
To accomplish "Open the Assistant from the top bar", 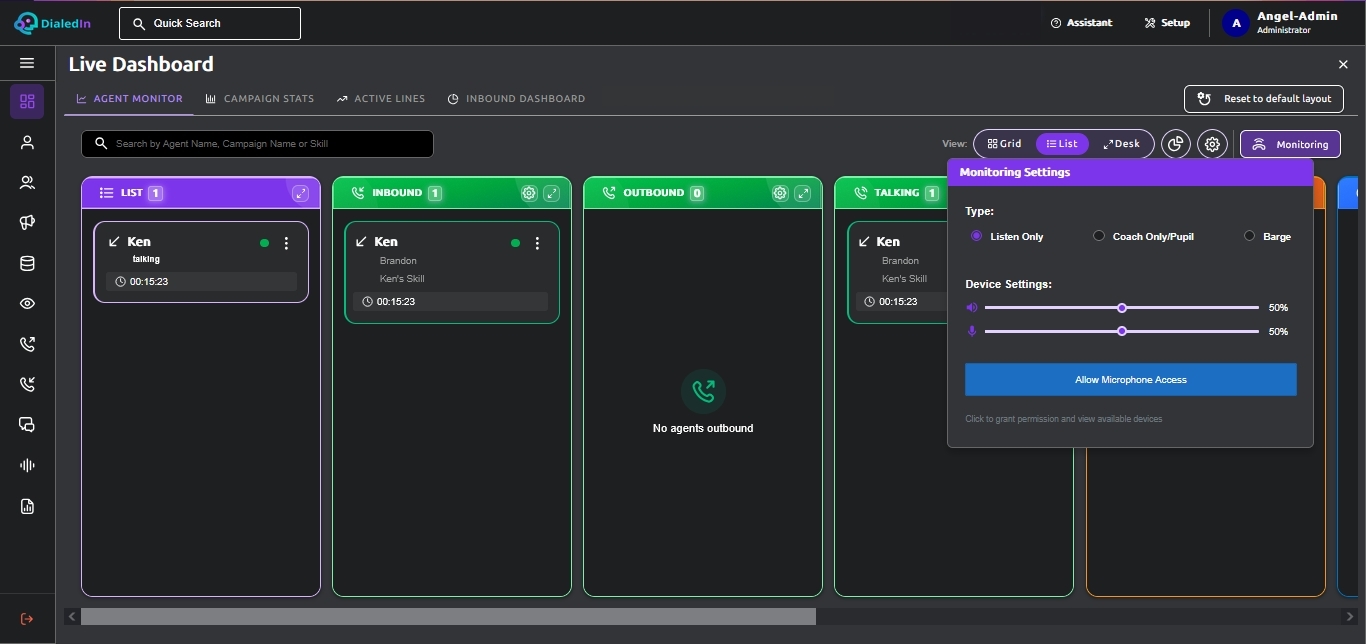I will coord(1081,22).
